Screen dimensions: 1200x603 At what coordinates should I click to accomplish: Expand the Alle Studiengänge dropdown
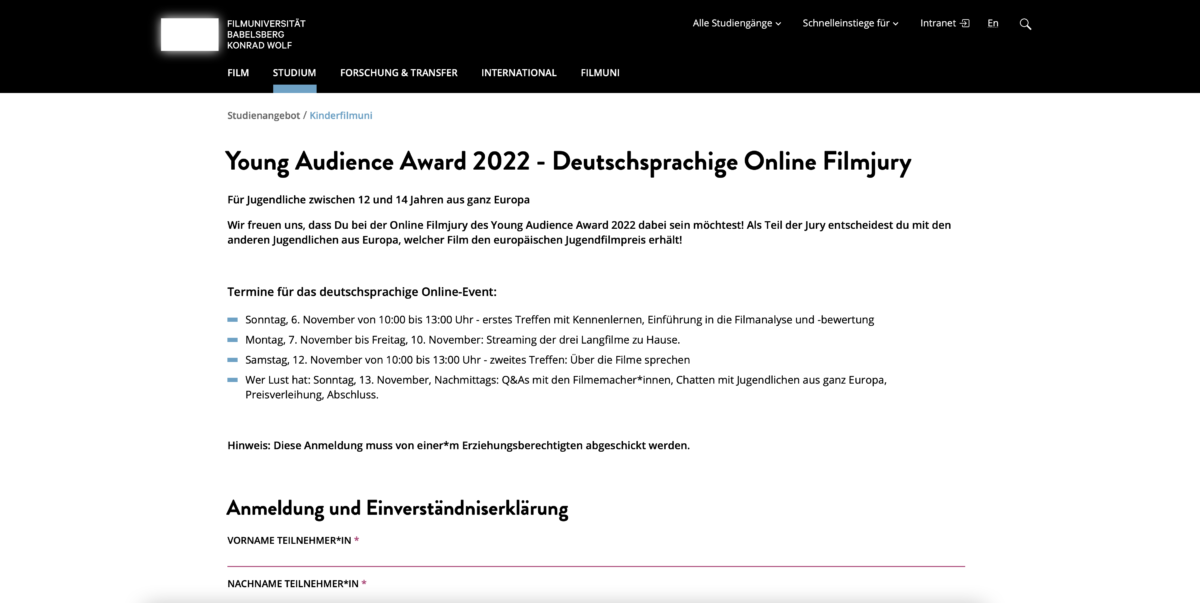tap(737, 23)
